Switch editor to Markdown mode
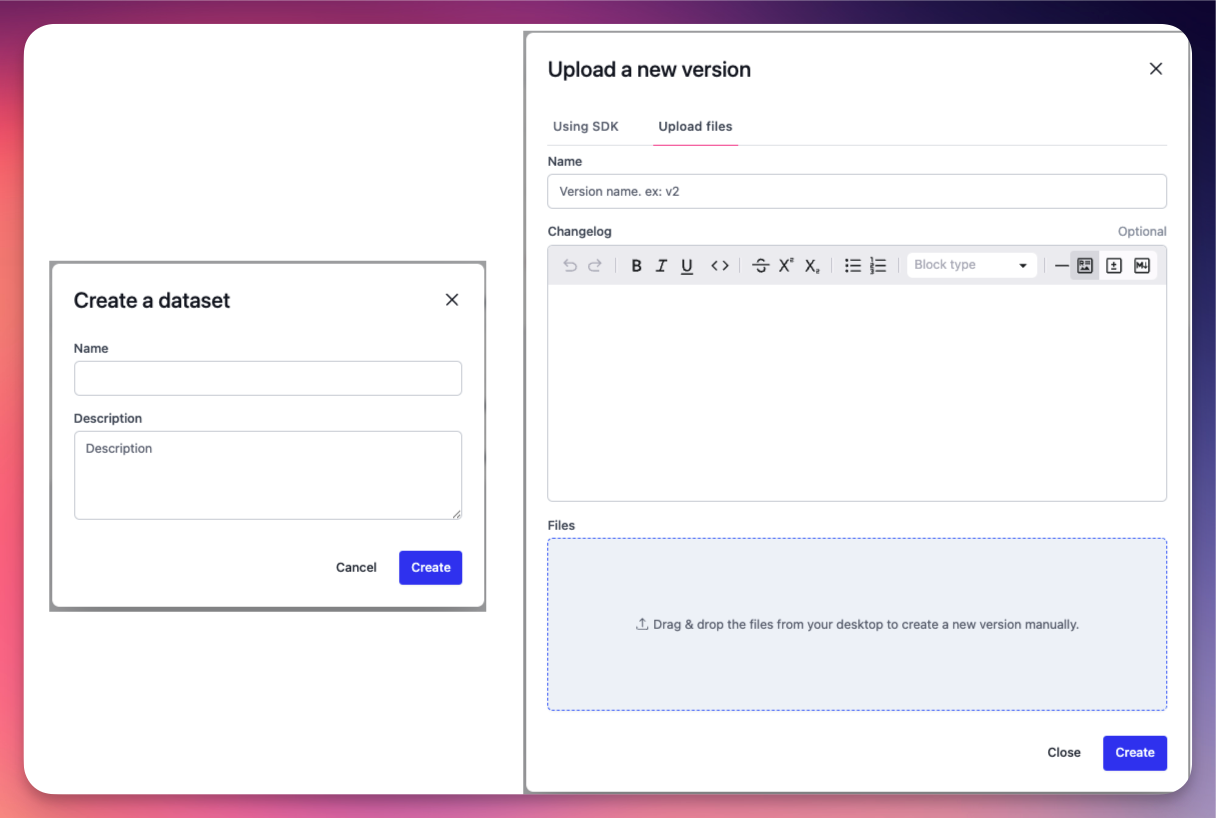 [x=1142, y=265]
